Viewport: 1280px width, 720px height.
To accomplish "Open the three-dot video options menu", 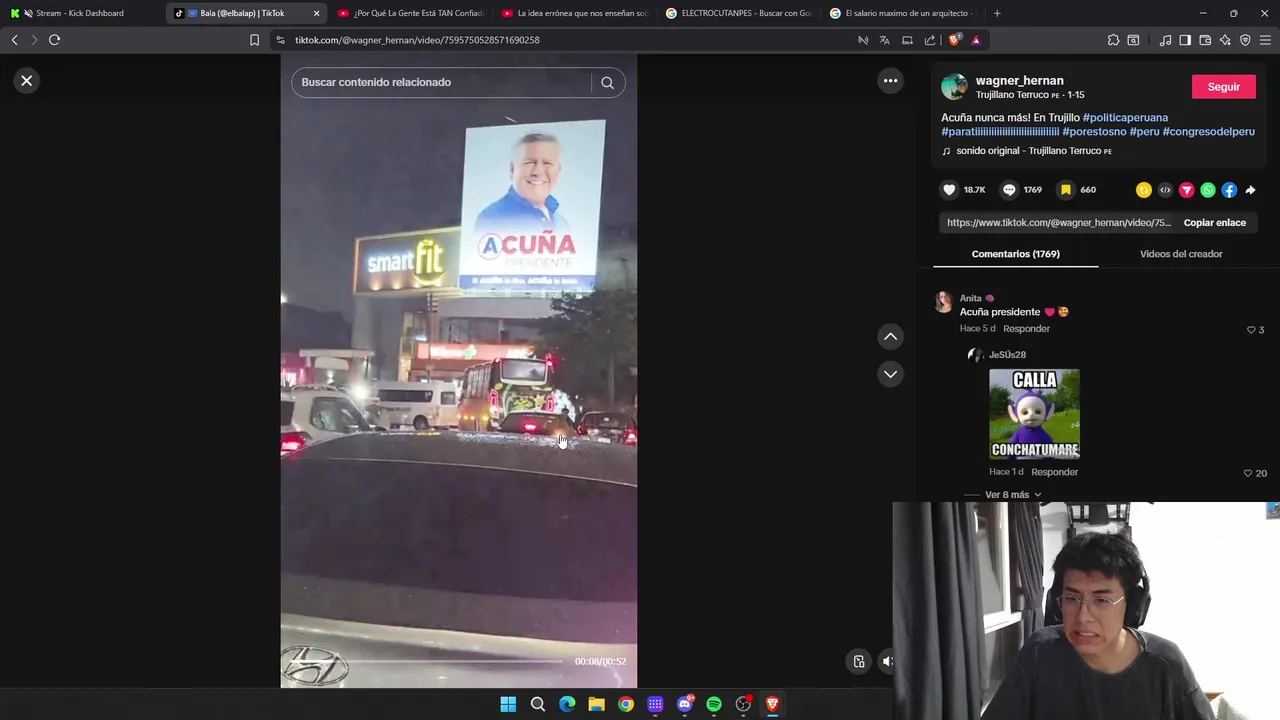I will (x=890, y=81).
